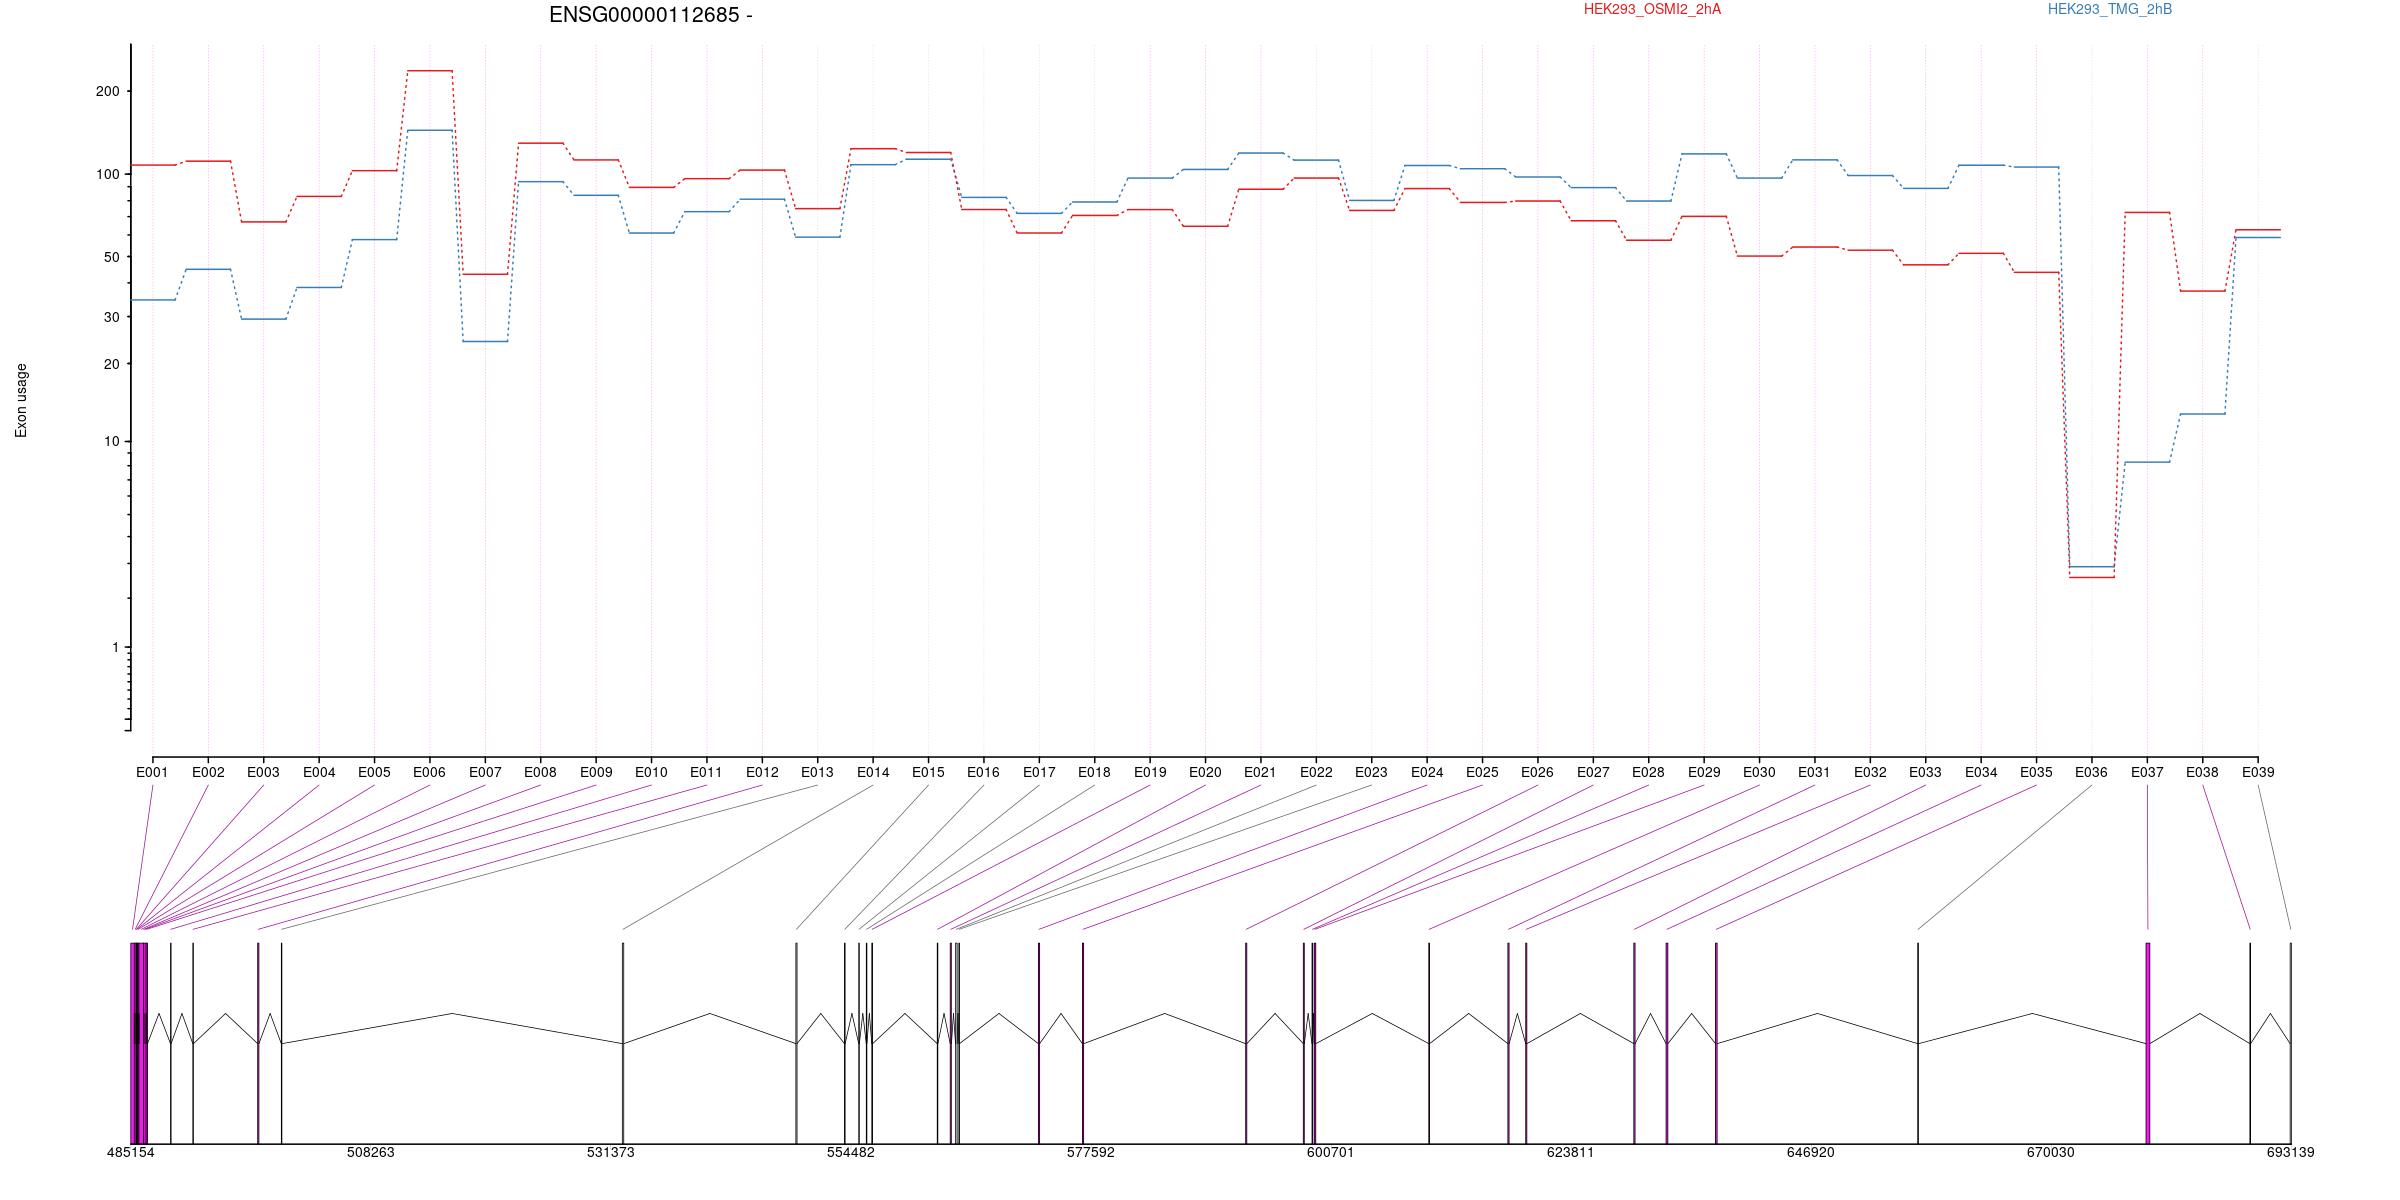Click the E005 exon label
Screen dimensions: 2400x1200
[x=374, y=772]
